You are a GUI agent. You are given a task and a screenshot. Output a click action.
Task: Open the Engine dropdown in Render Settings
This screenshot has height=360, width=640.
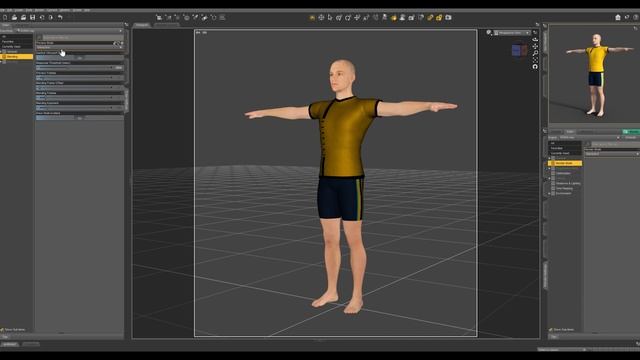point(589,138)
